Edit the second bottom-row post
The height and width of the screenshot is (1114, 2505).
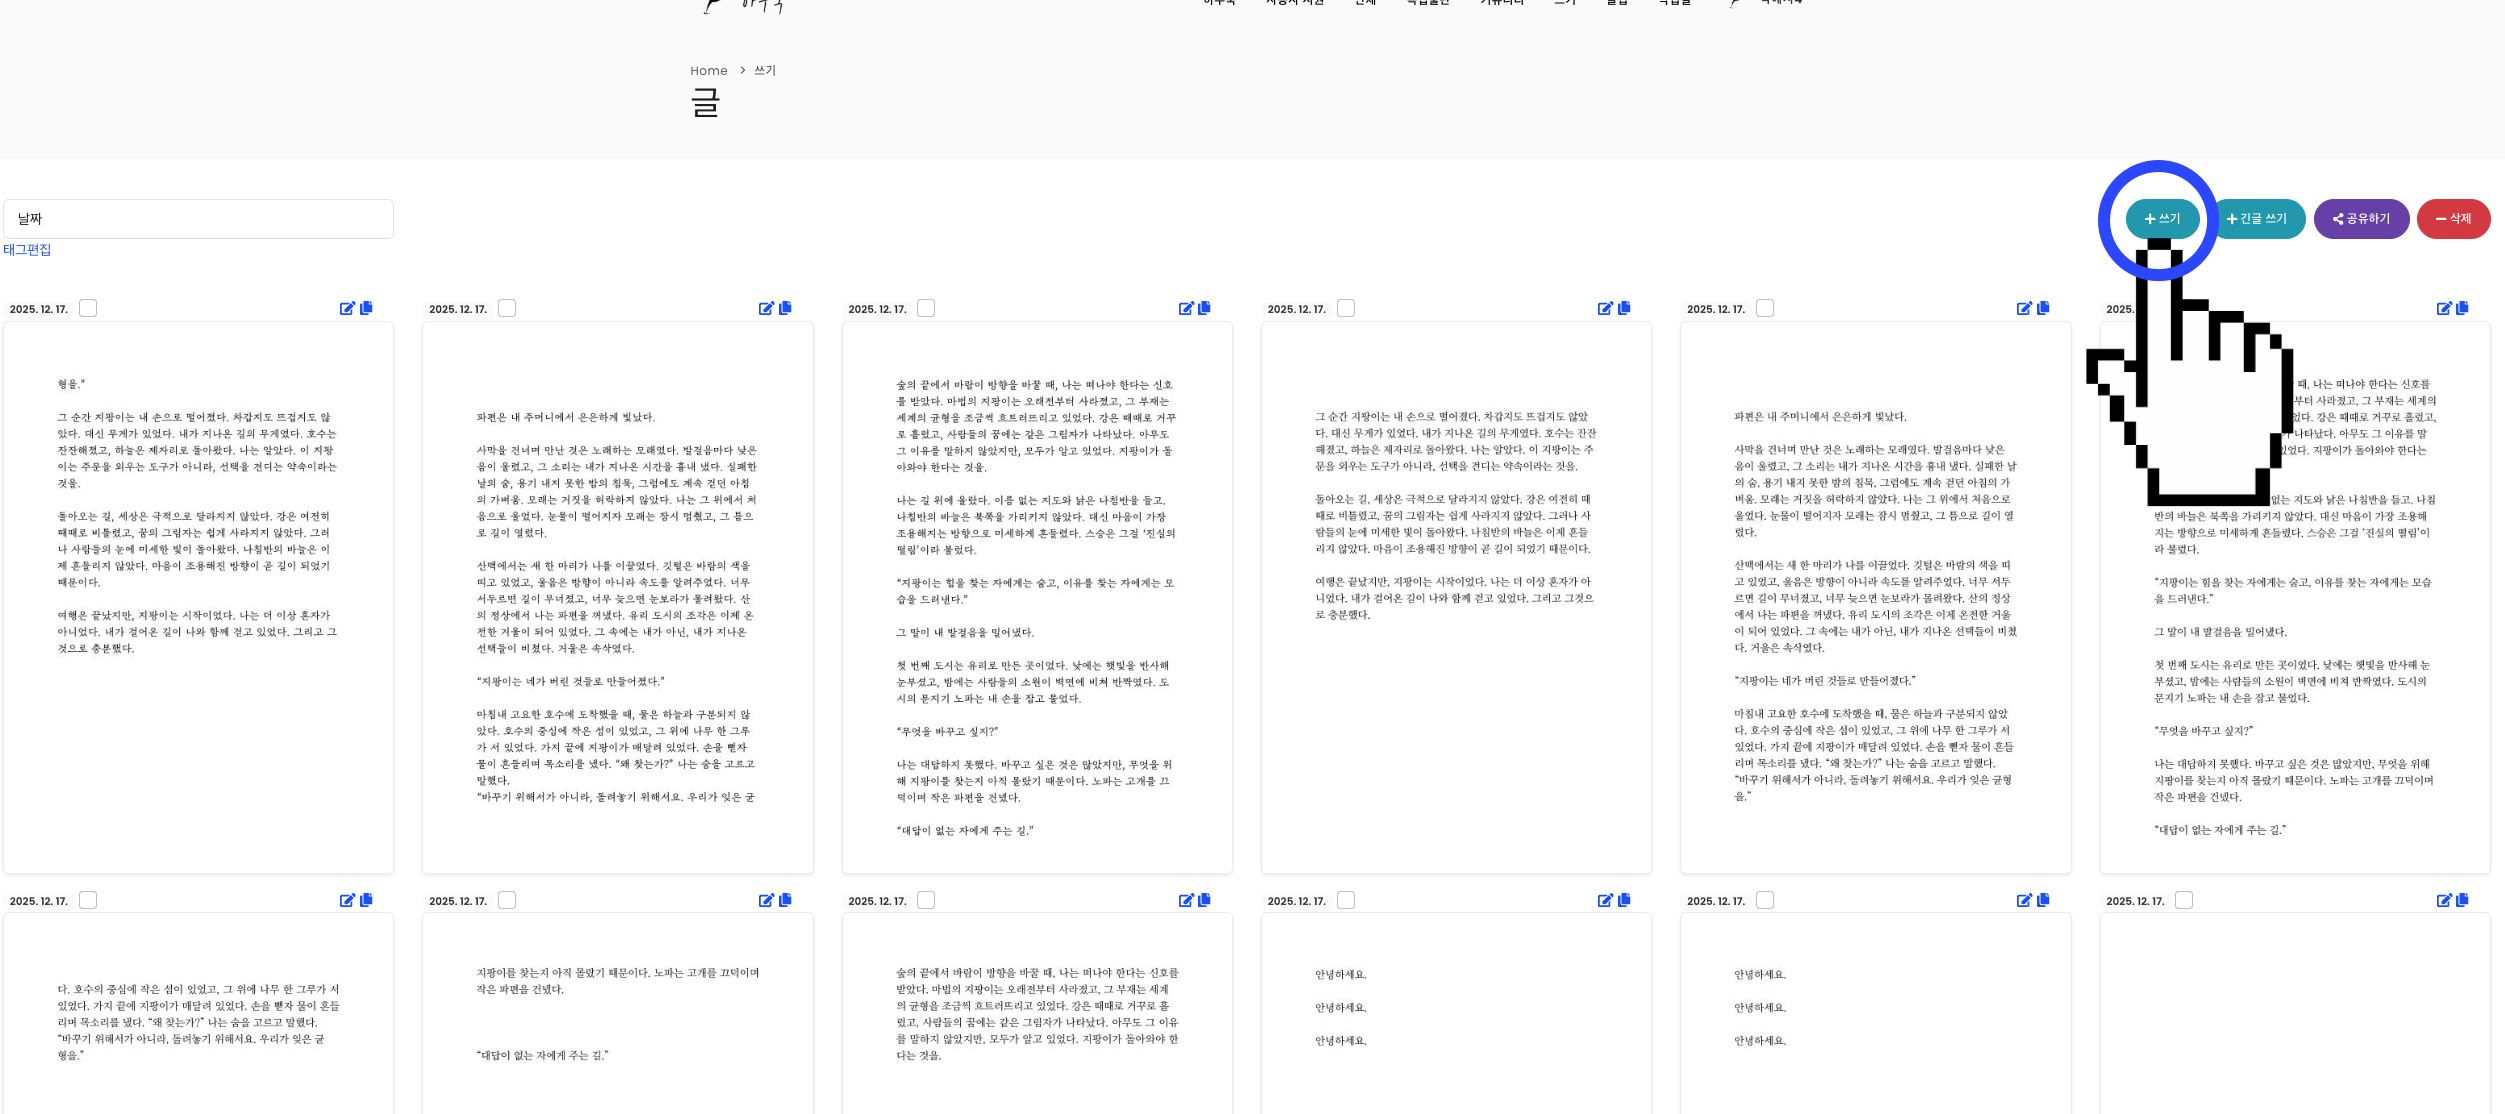point(766,901)
